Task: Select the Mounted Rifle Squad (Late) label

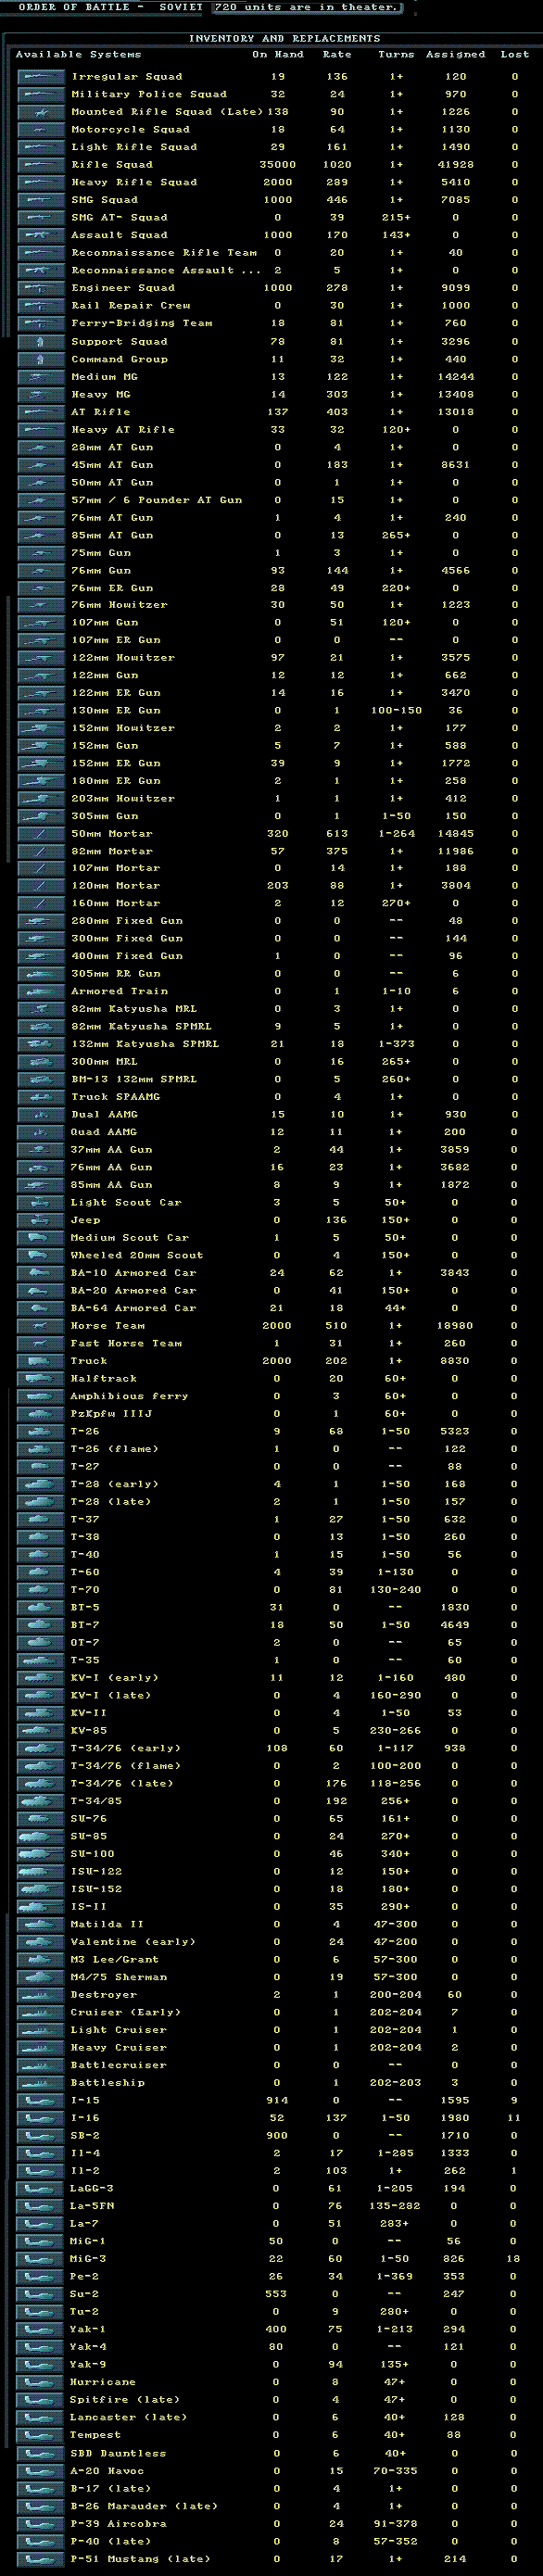Action: coord(167,112)
